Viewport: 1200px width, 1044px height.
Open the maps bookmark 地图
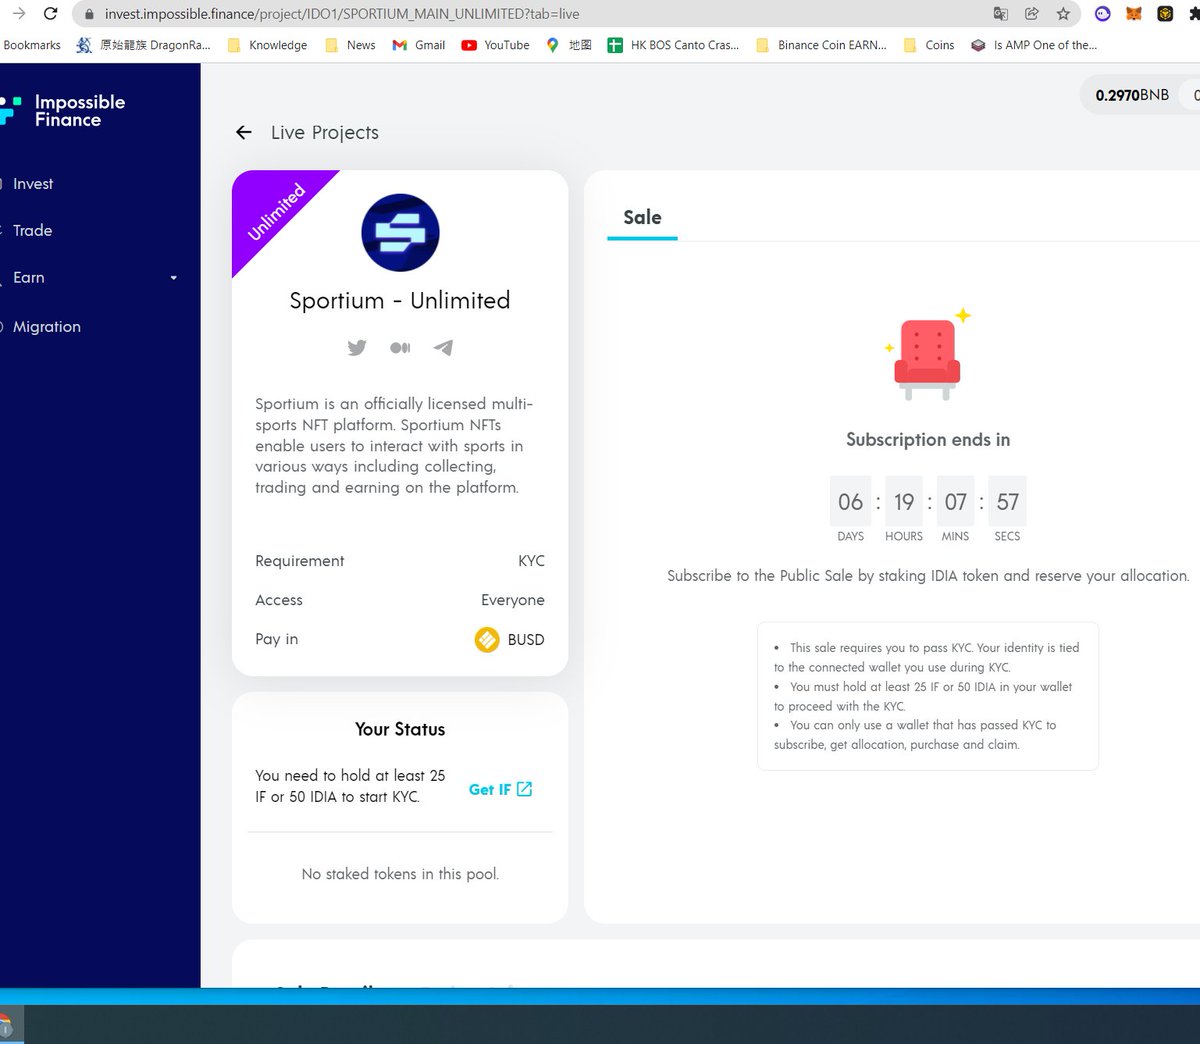569,45
